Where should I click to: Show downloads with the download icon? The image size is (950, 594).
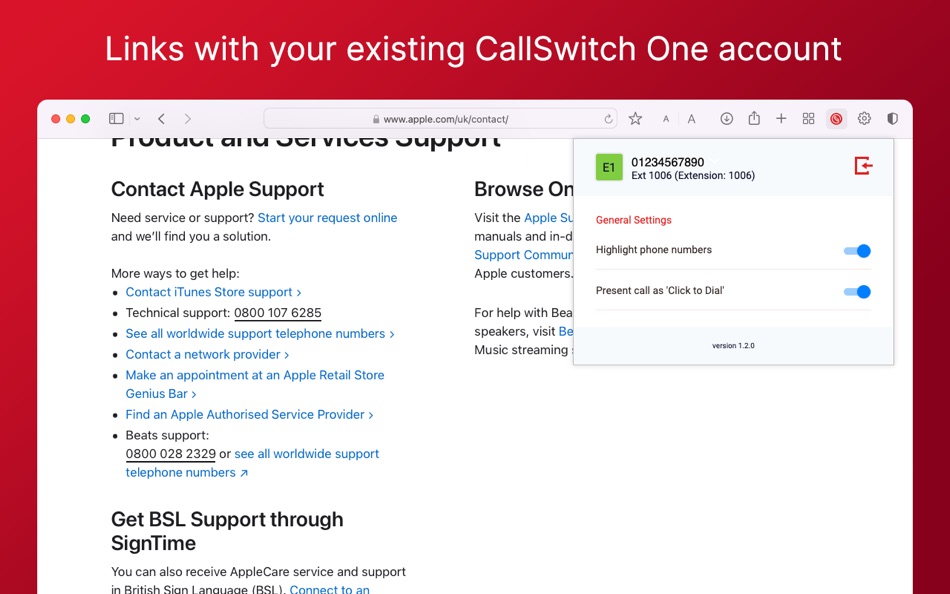(726, 119)
